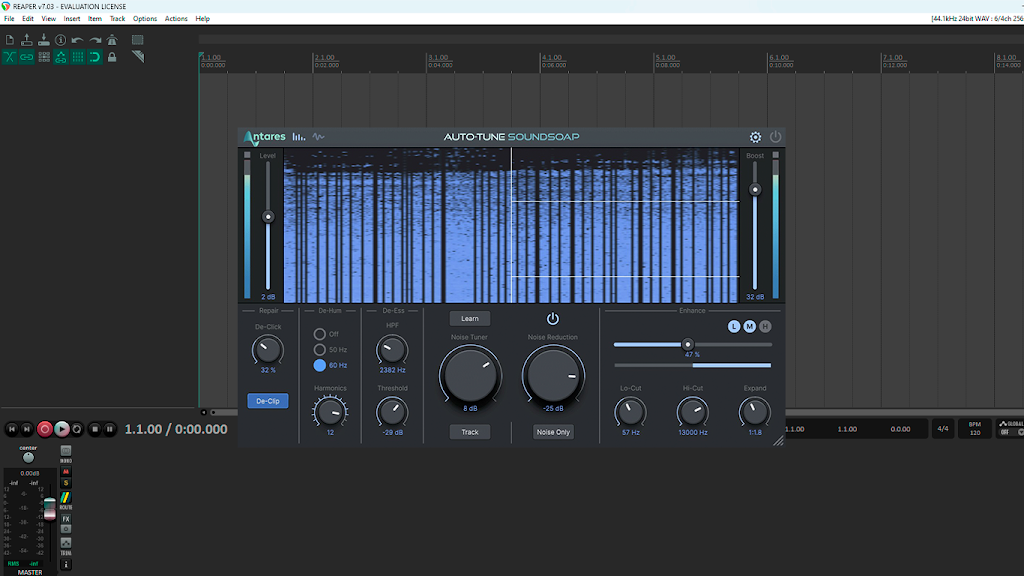Go to project start transport button
Image resolution: width=1024 pixels, height=576 pixels.
pos(11,429)
